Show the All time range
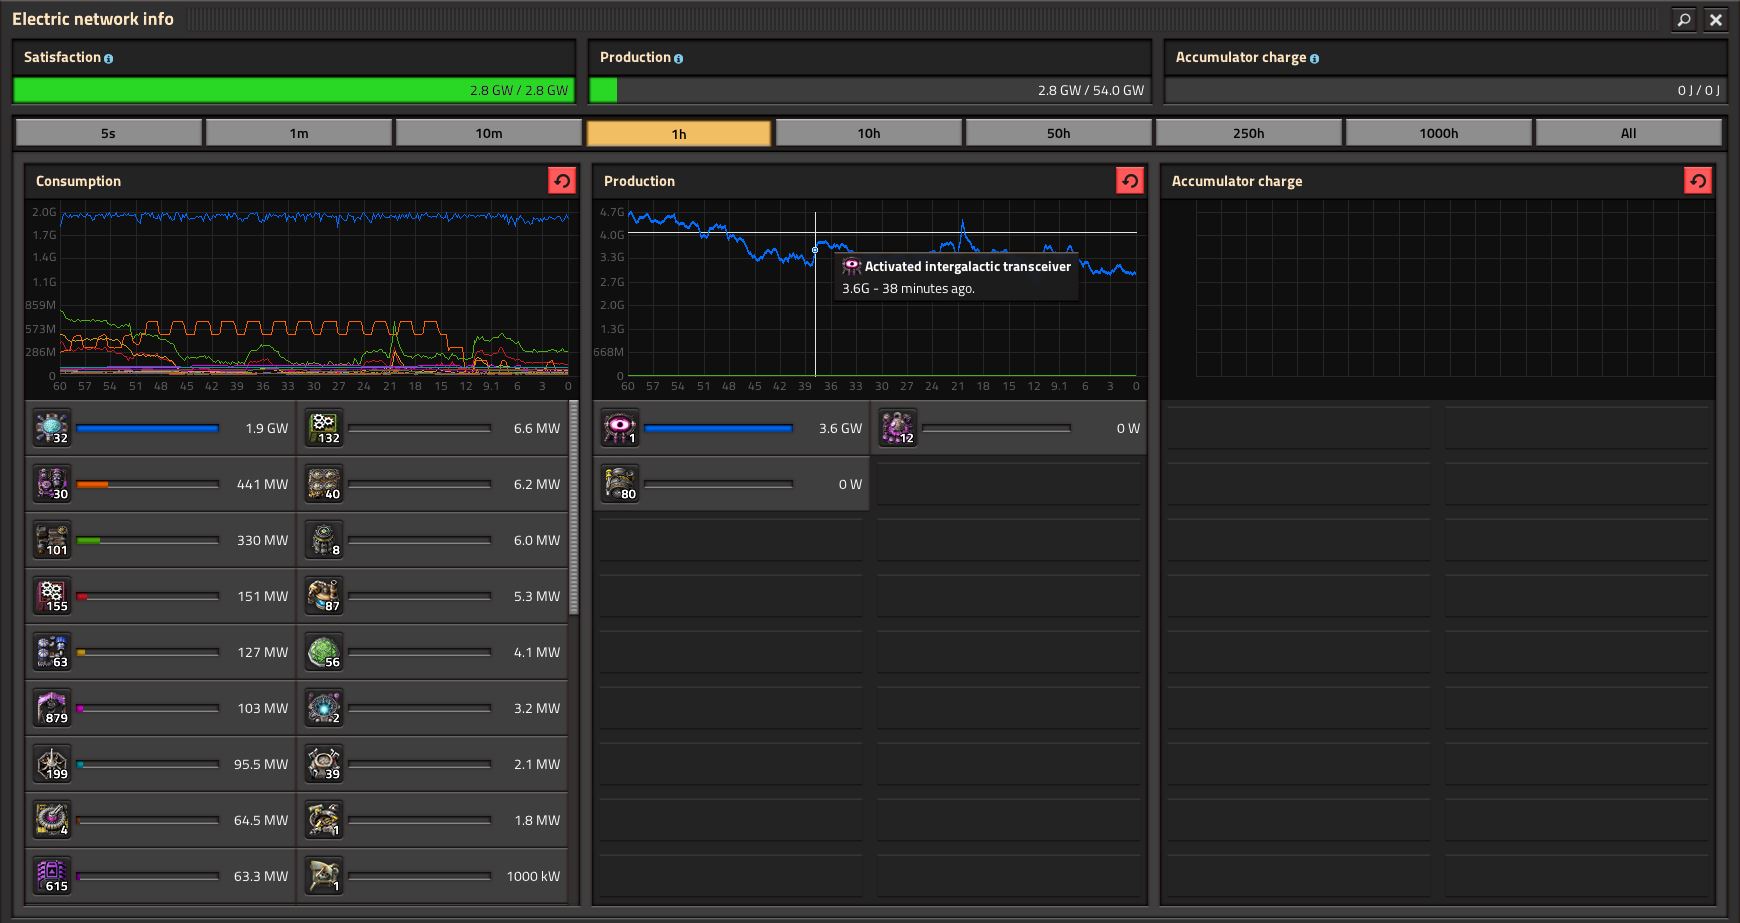Image resolution: width=1740 pixels, height=923 pixels. [x=1628, y=133]
